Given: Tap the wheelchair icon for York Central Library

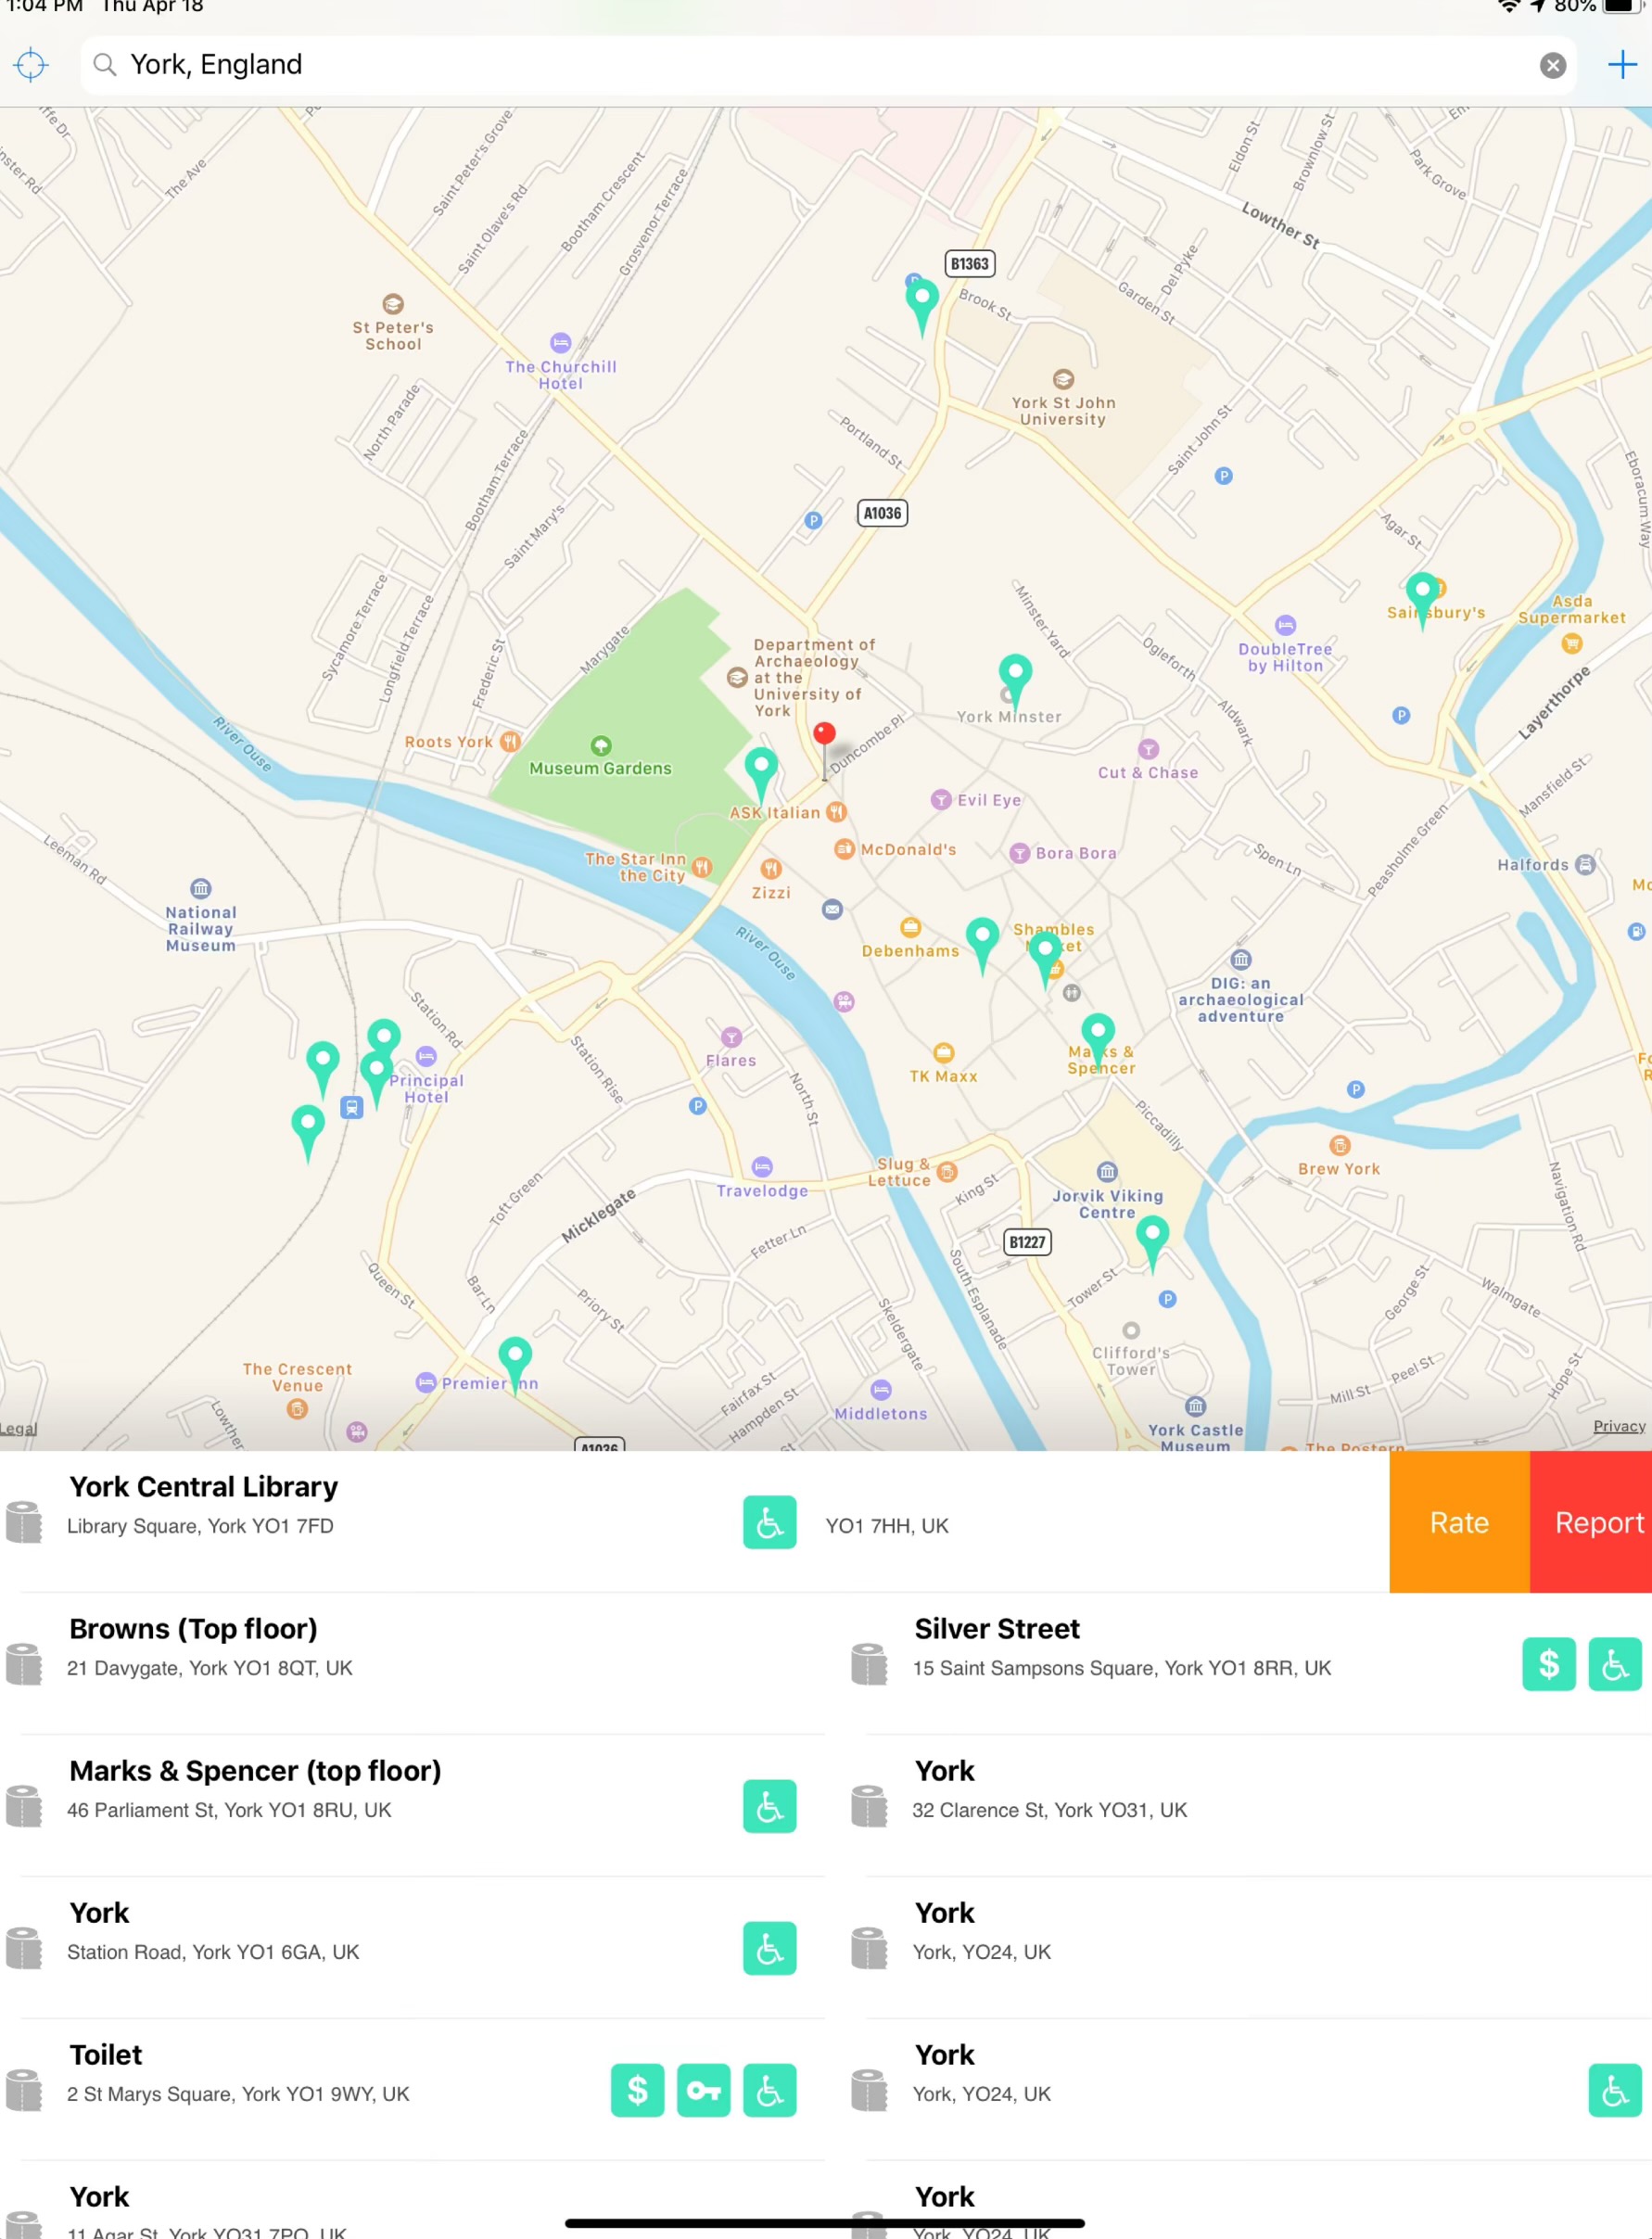Looking at the screenshot, I should [x=769, y=1521].
